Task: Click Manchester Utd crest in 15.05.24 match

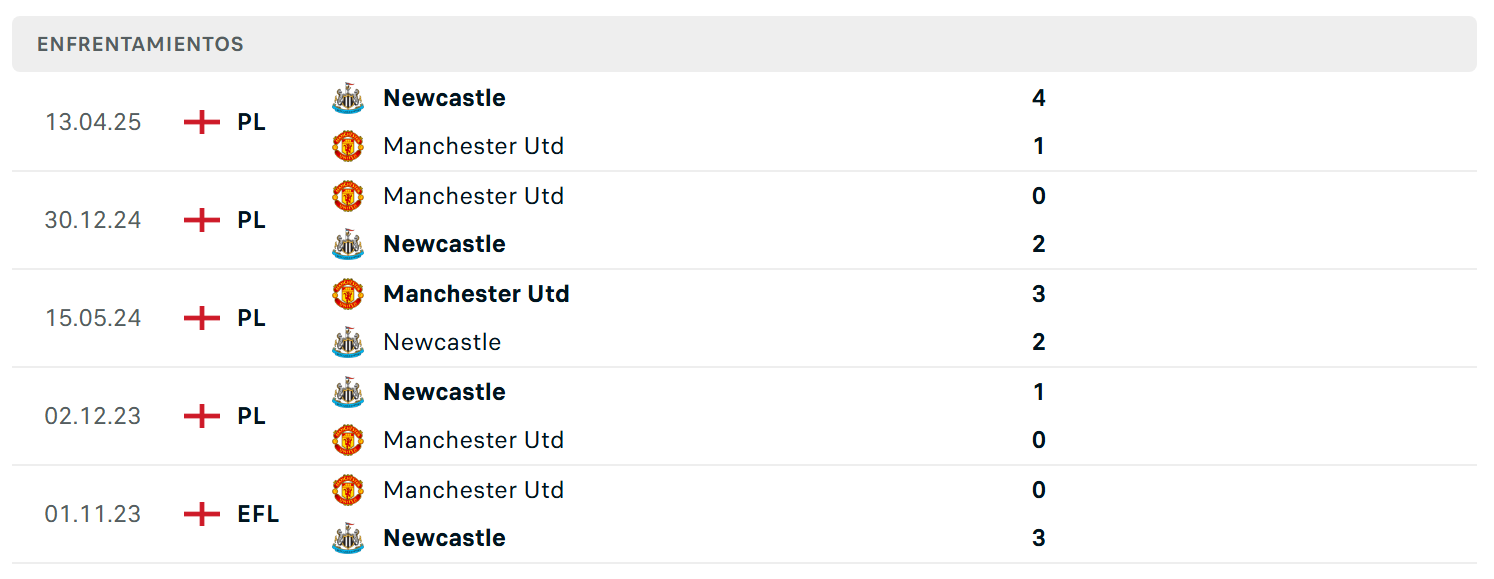Action: (x=347, y=294)
